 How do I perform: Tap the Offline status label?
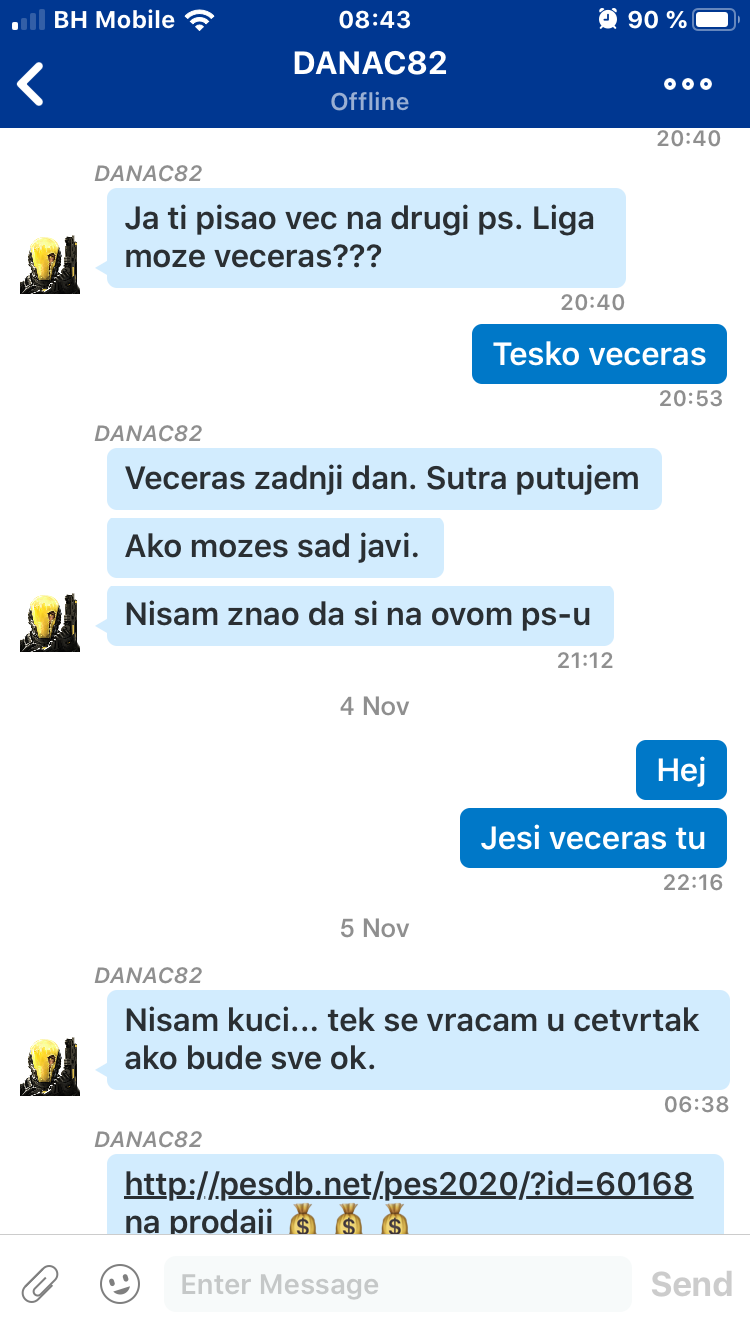point(370,102)
